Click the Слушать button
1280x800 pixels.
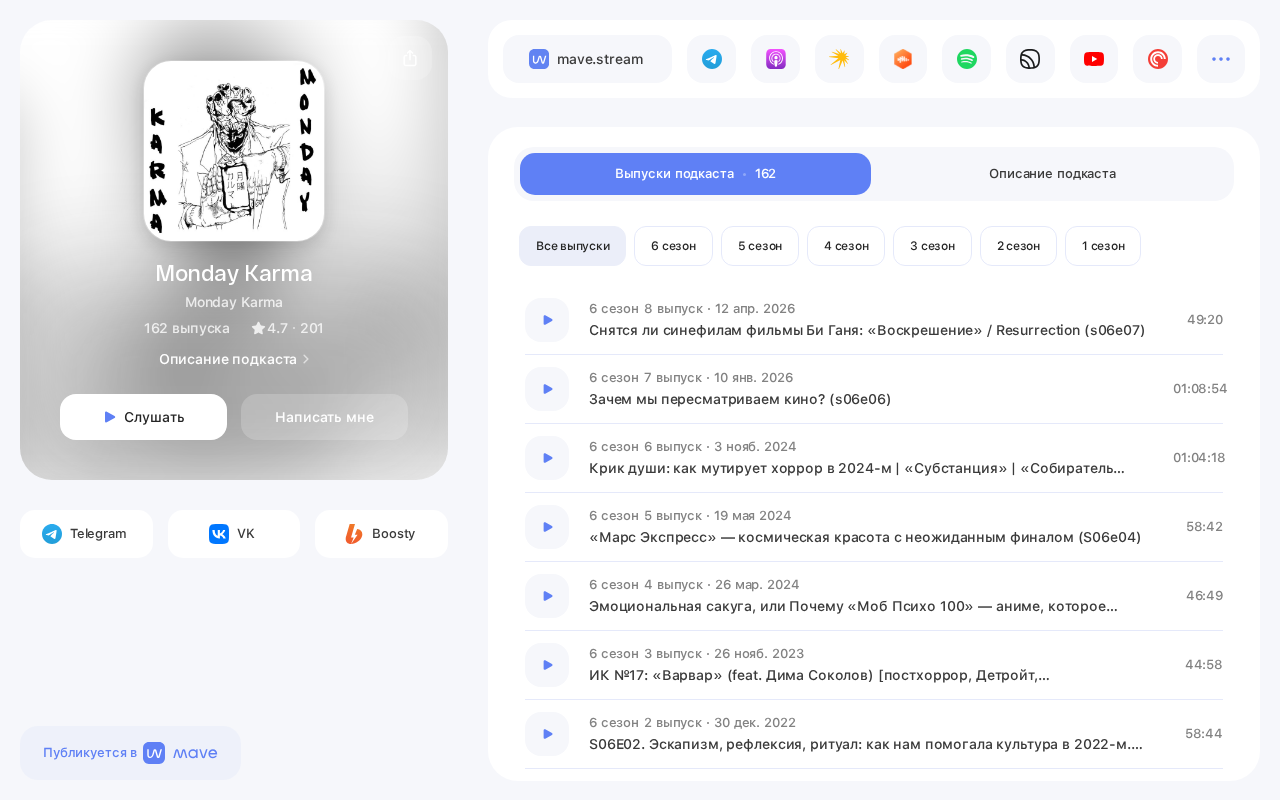[143, 417]
